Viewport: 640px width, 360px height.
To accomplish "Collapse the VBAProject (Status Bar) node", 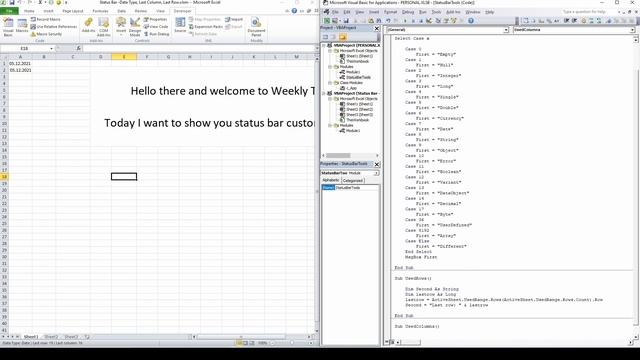I will pos(324,93).
